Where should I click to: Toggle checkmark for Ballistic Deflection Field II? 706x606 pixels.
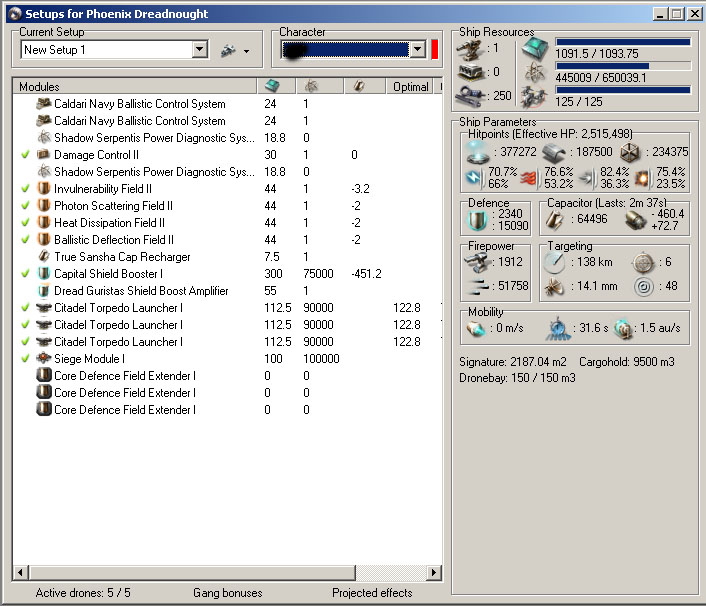tap(26, 240)
